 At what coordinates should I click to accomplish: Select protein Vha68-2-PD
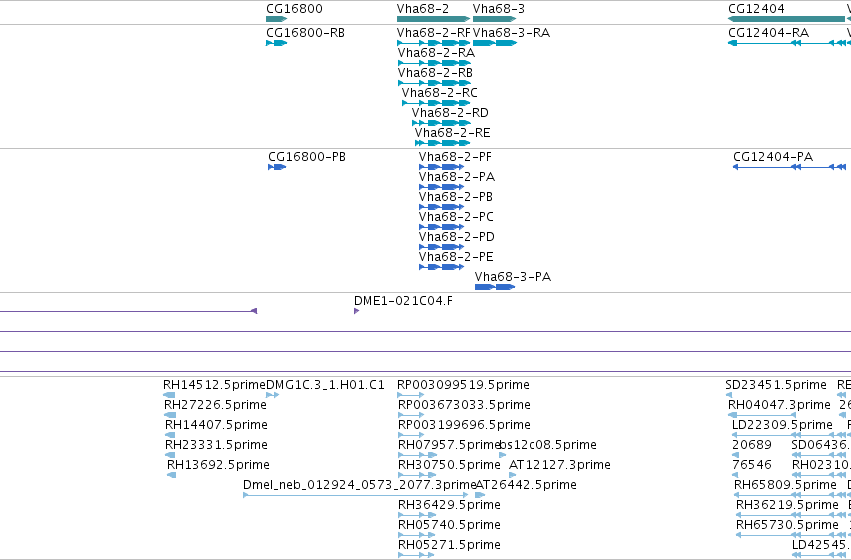[457, 237]
